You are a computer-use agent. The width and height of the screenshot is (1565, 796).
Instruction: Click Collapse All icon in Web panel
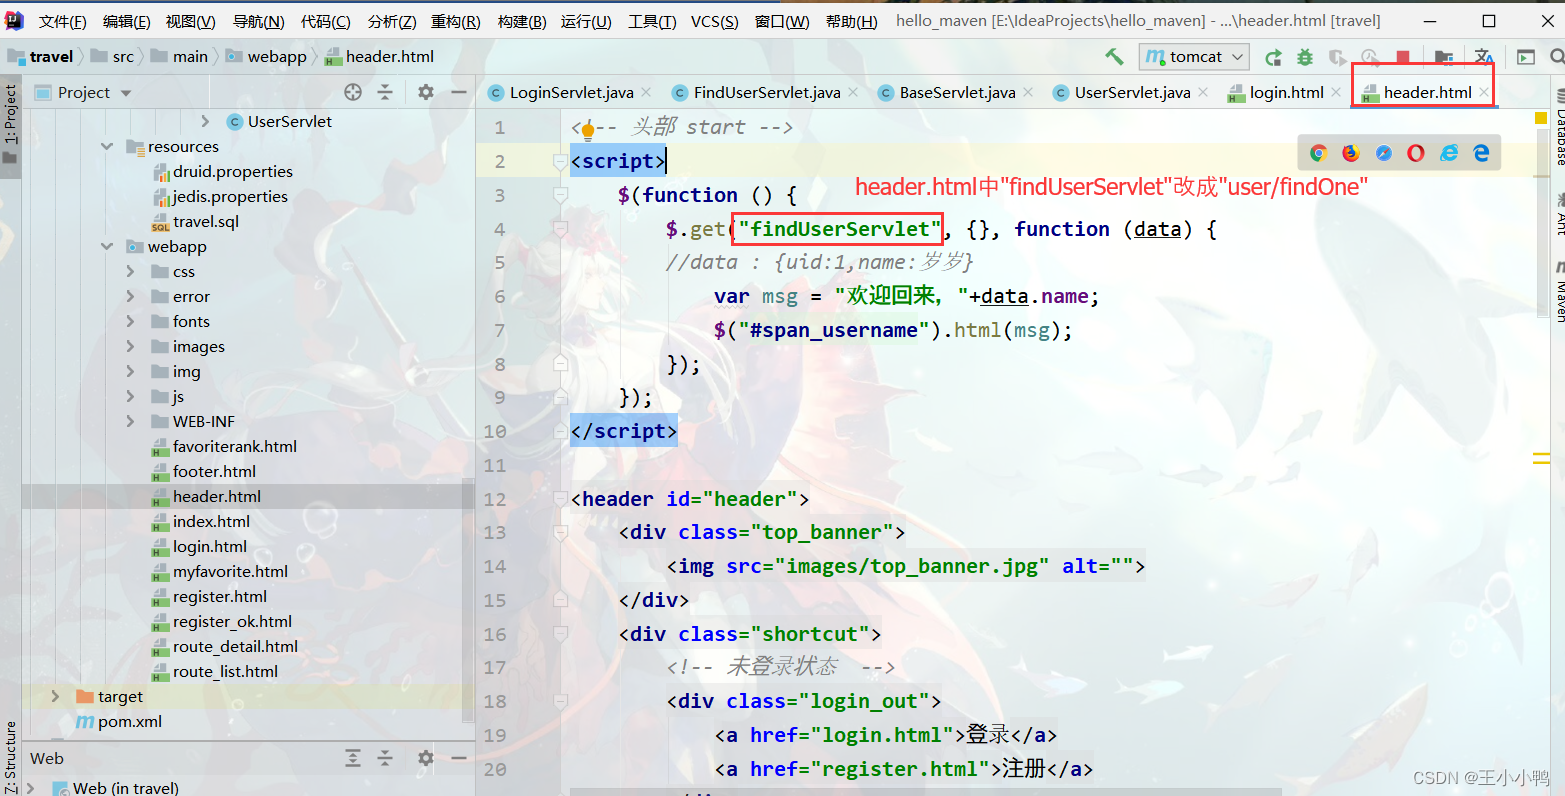[x=385, y=758]
